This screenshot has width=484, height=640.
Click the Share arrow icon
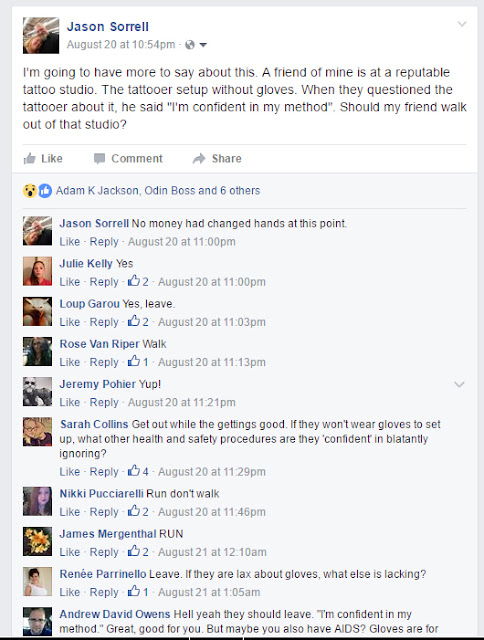tap(199, 158)
